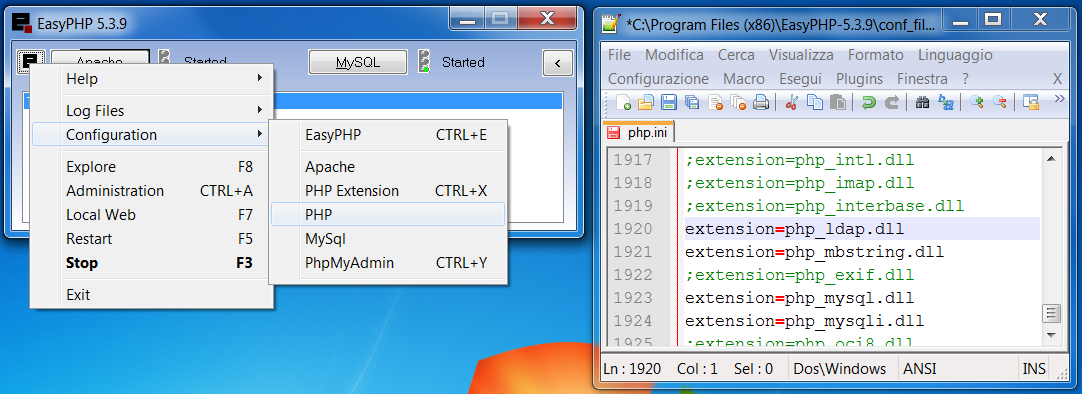This screenshot has height=394, width=1082.
Task: Open the Cerca menu
Action: coord(736,55)
